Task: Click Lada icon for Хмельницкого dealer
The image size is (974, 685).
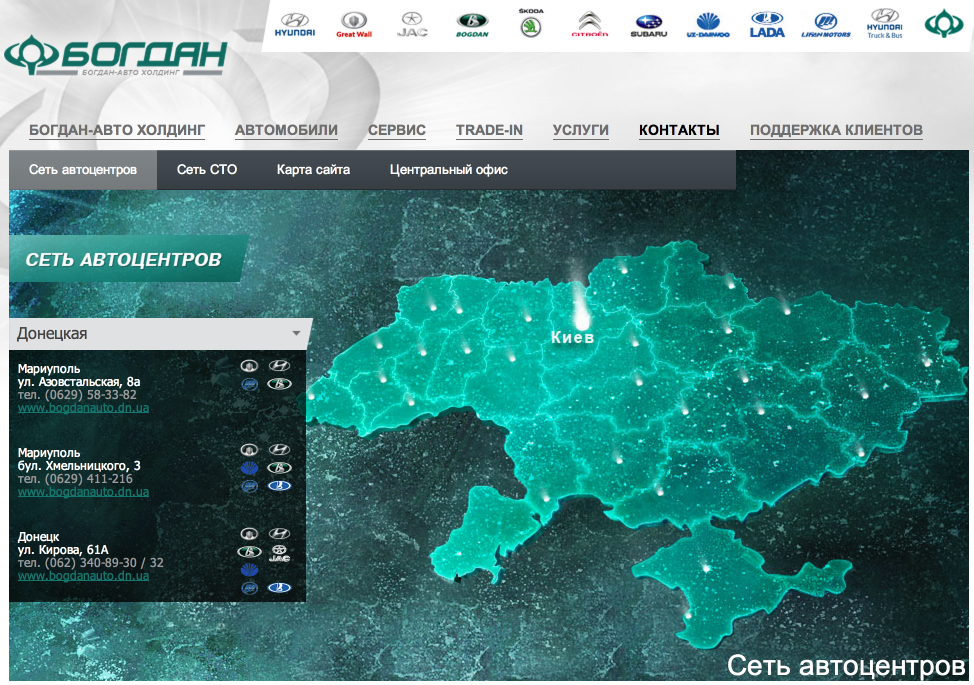Action: 279,486
